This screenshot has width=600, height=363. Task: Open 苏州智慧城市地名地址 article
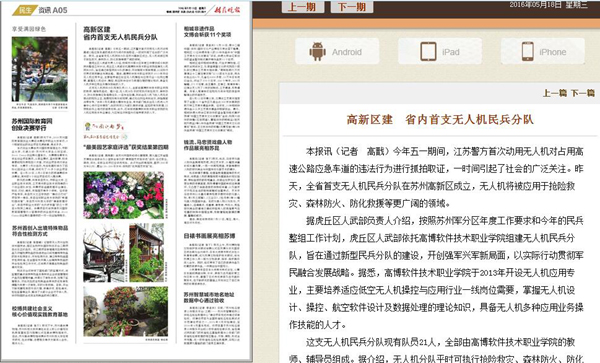click(209, 298)
